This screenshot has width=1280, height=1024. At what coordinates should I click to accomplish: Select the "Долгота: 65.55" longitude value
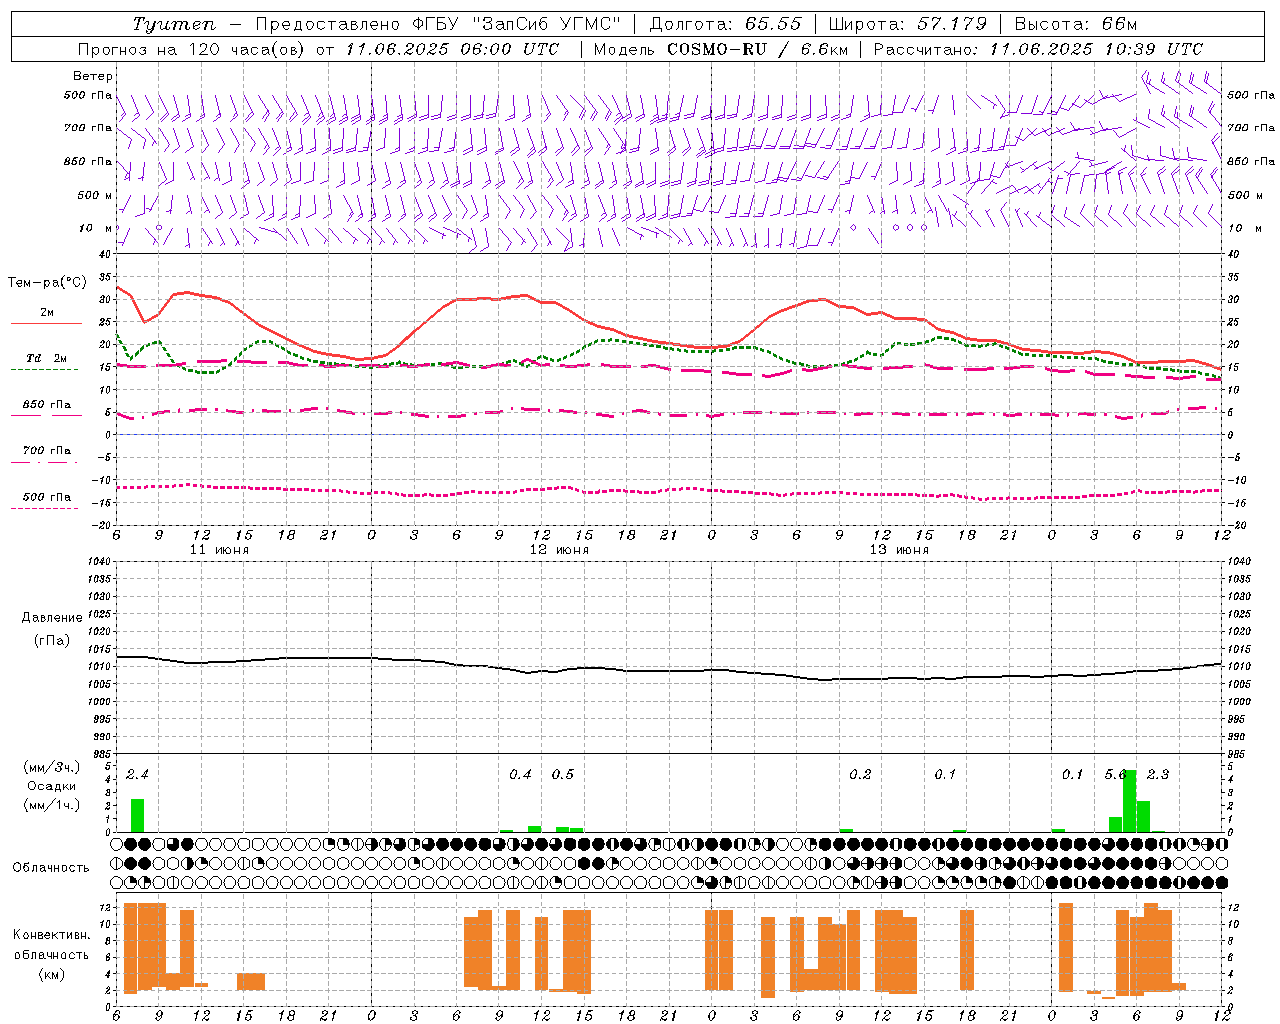725,24
